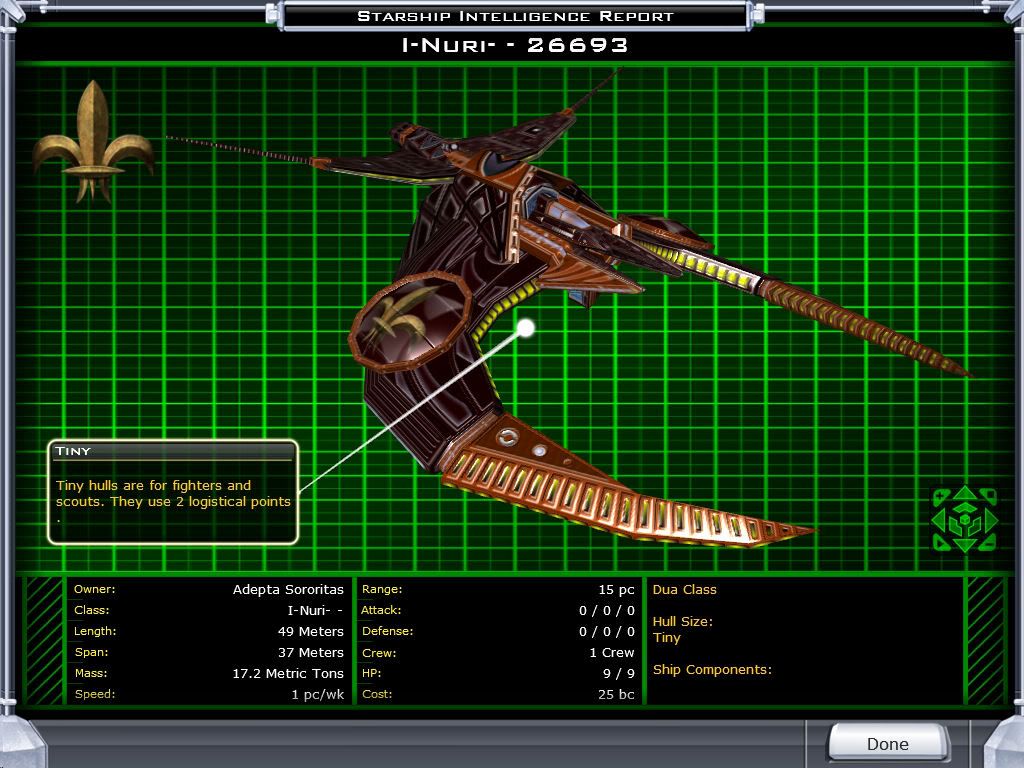Click the Attack value '0 / 0 / 0'

[607, 610]
